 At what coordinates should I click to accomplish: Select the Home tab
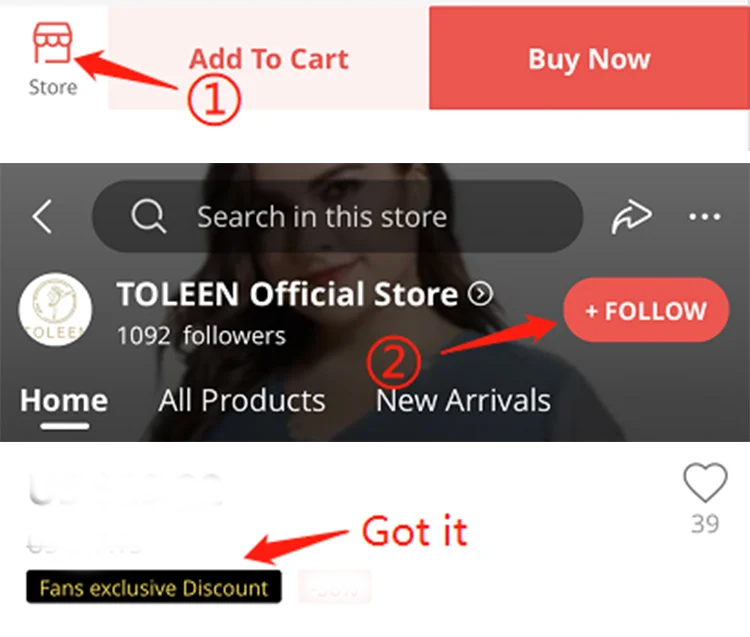pyautogui.click(x=64, y=400)
